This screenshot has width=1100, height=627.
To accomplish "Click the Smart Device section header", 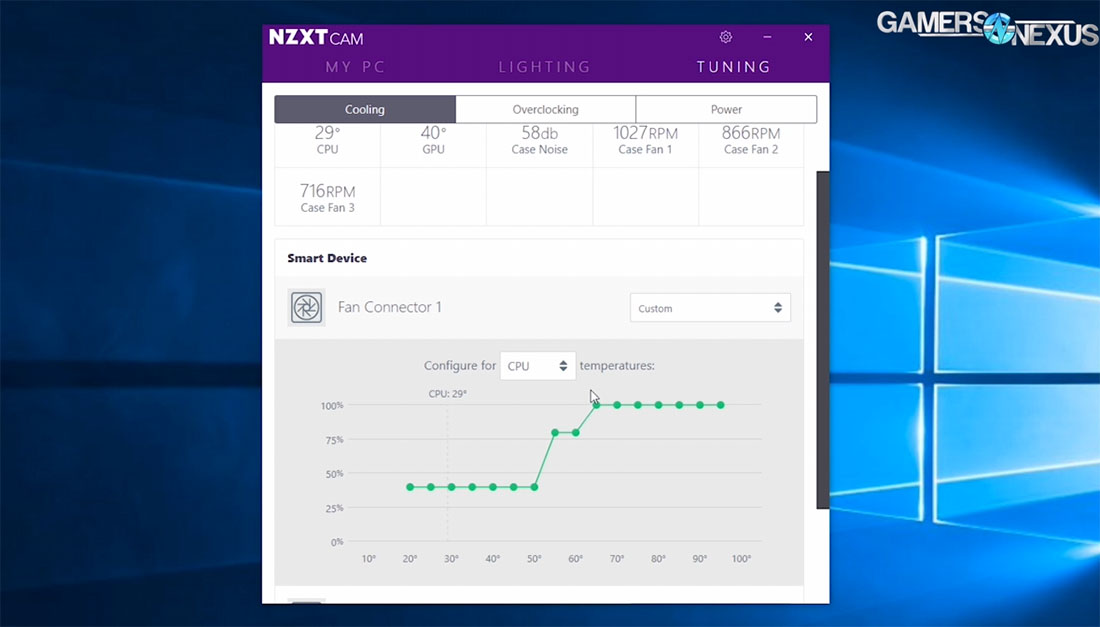I will pyautogui.click(x=327, y=257).
